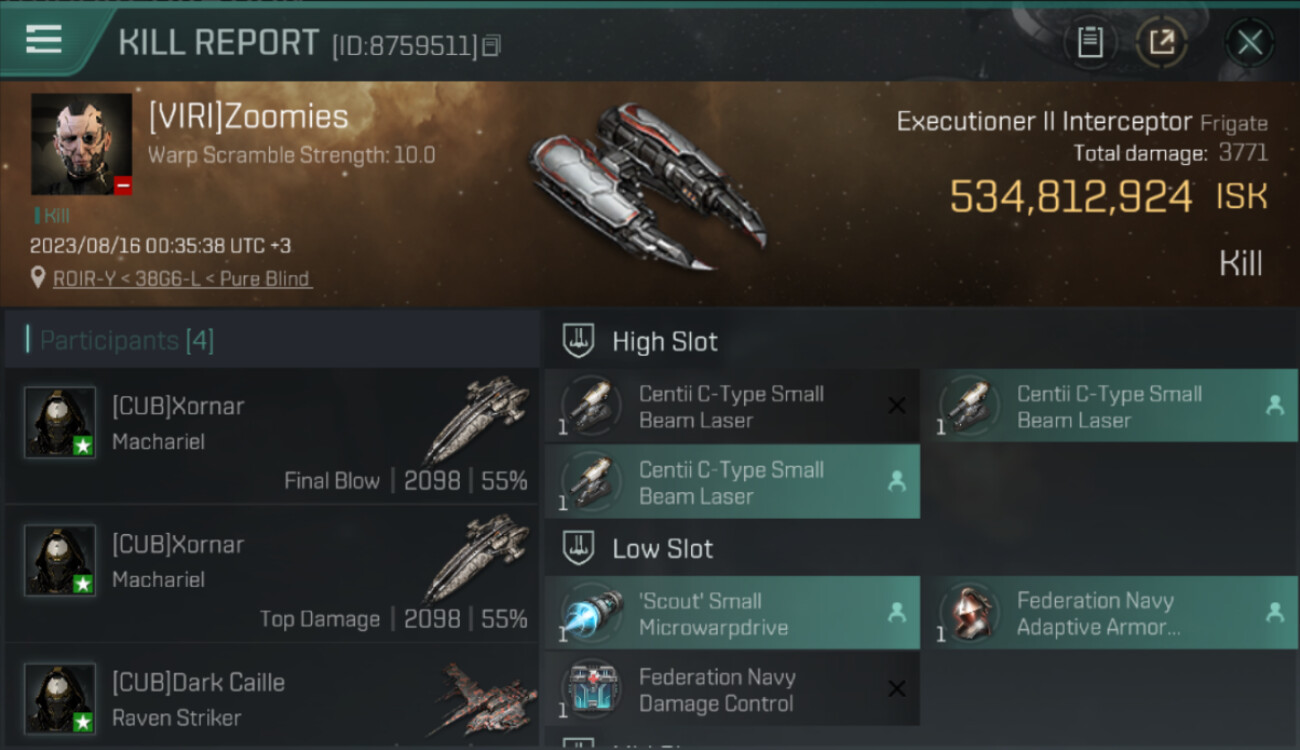
Task: Open ROIR-Y Pure Blind location link
Action: (x=182, y=279)
